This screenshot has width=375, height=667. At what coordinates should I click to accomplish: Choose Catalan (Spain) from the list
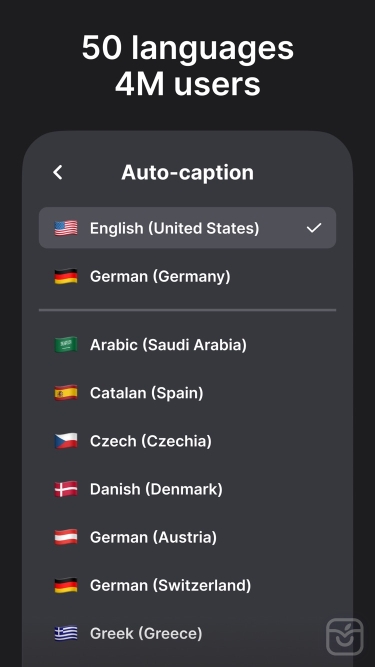tap(188, 393)
